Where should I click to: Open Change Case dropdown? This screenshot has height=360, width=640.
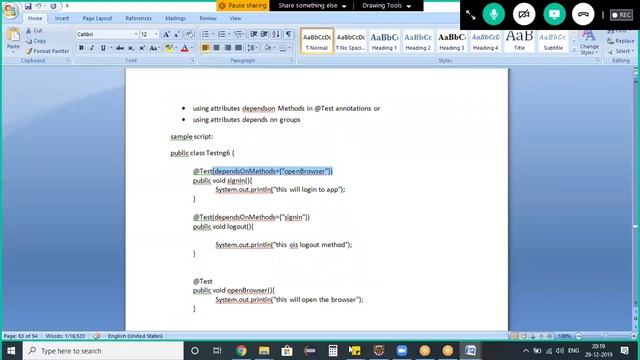[154, 48]
